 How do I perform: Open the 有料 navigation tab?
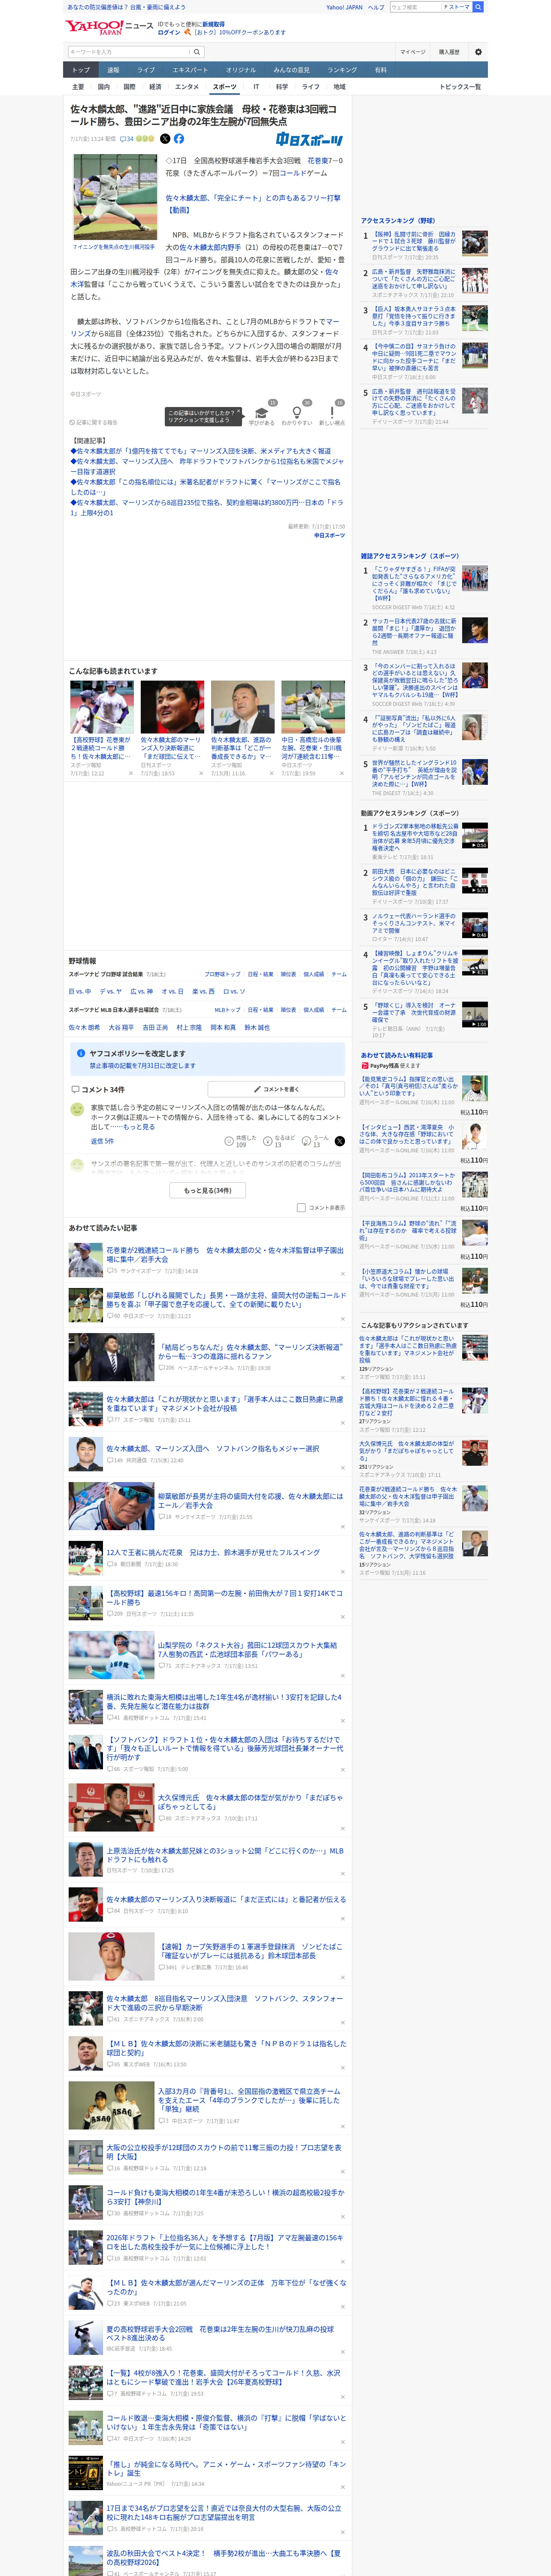tap(380, 70)
